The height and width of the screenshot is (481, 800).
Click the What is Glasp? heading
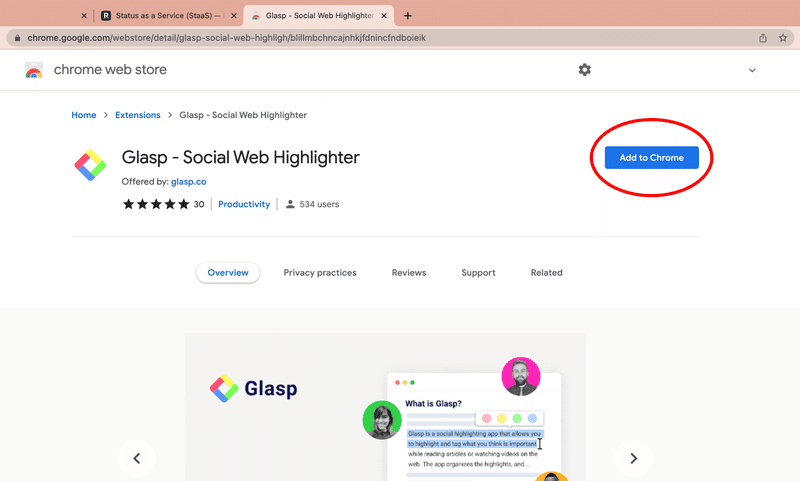tap(433, 403)
